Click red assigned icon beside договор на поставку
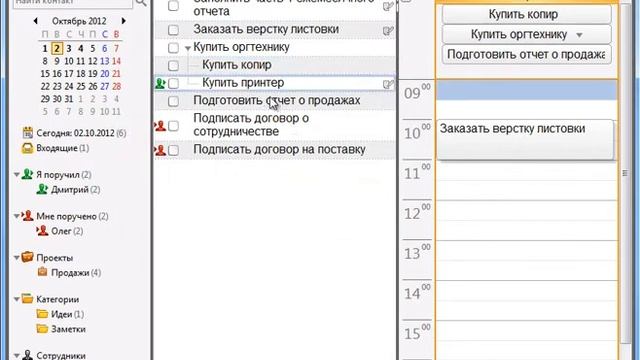The height and width of the screenshot is (360, 640). pyautogui.click(x=160, y=150)
